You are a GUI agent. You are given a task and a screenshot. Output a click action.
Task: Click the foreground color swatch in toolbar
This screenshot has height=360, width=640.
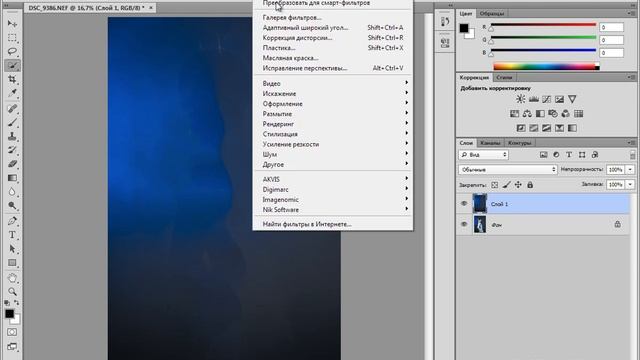pos(9,313)
